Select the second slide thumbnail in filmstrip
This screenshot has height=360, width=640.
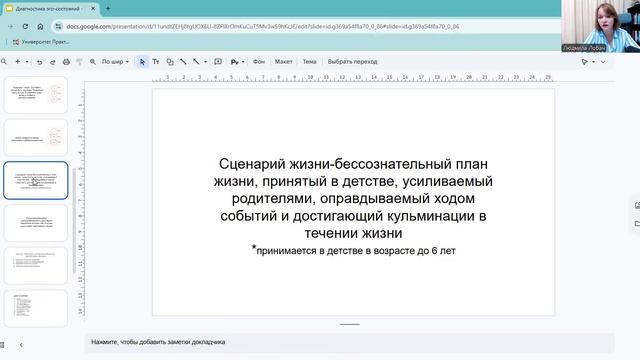tap(36, 138)
